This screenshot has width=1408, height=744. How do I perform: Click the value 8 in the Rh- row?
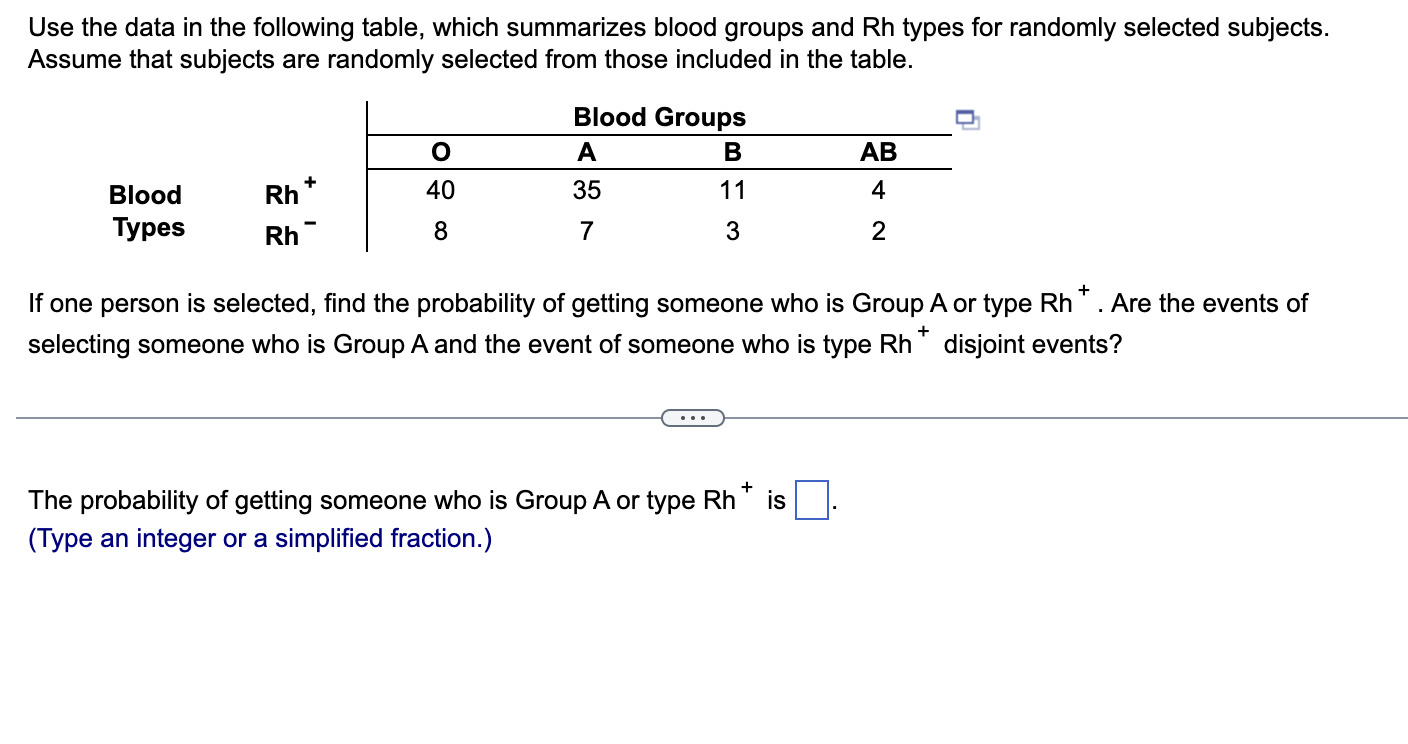440,231
